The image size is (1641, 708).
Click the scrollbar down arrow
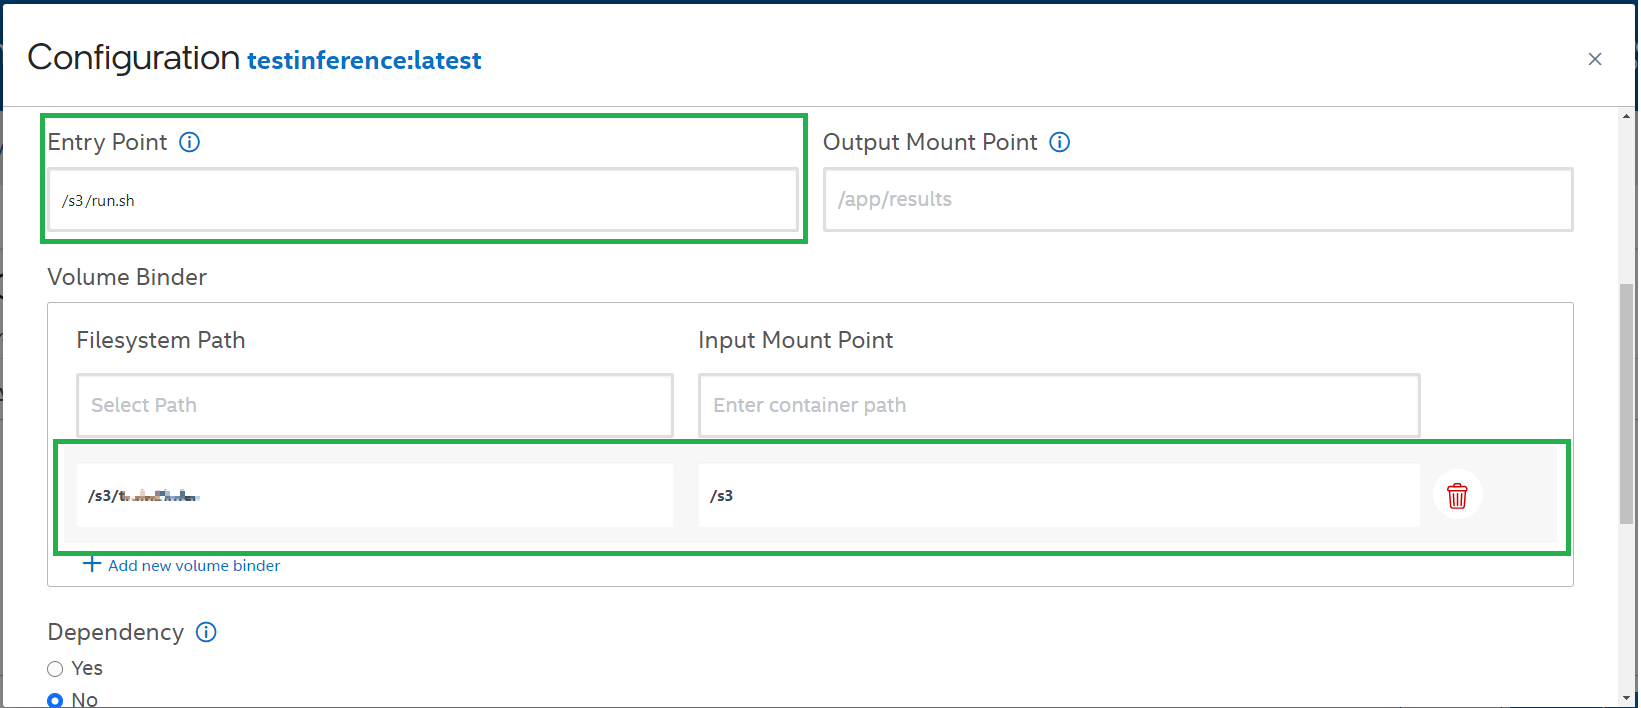click(1626, 698)
